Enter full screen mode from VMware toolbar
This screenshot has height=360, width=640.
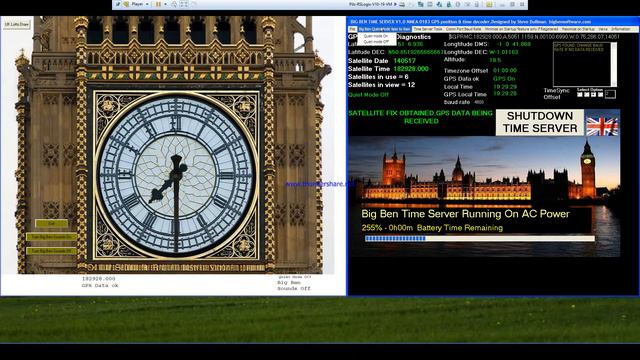coord(184,4)
